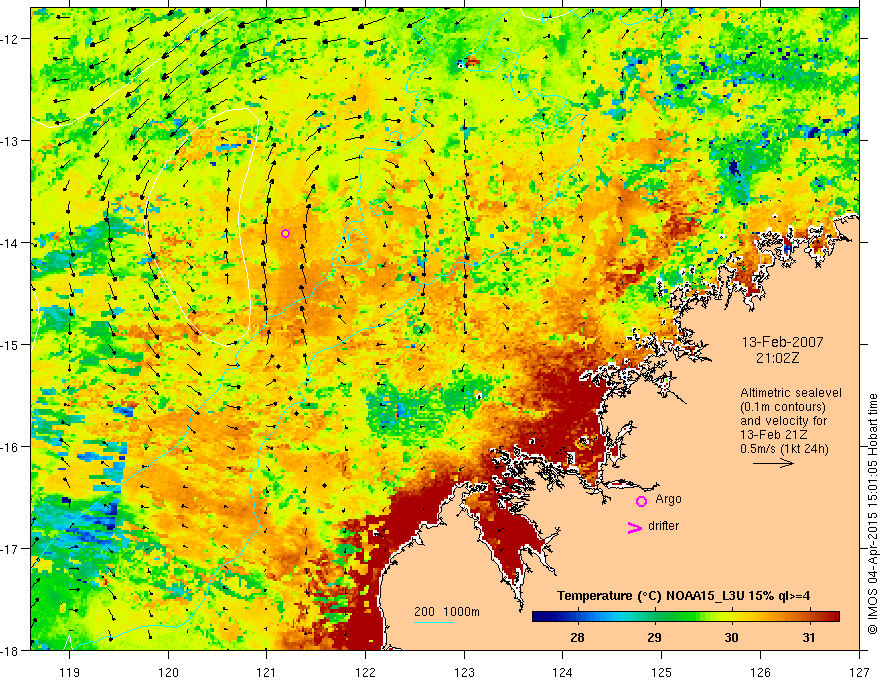Click the 'Argo' legend label
The width and height of the screenshot is (880, 680).
pos(668,499)
